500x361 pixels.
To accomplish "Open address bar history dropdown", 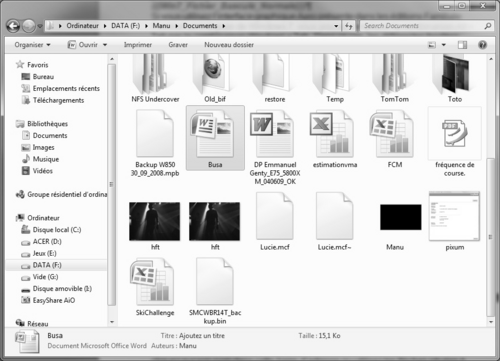I will 336,26.
